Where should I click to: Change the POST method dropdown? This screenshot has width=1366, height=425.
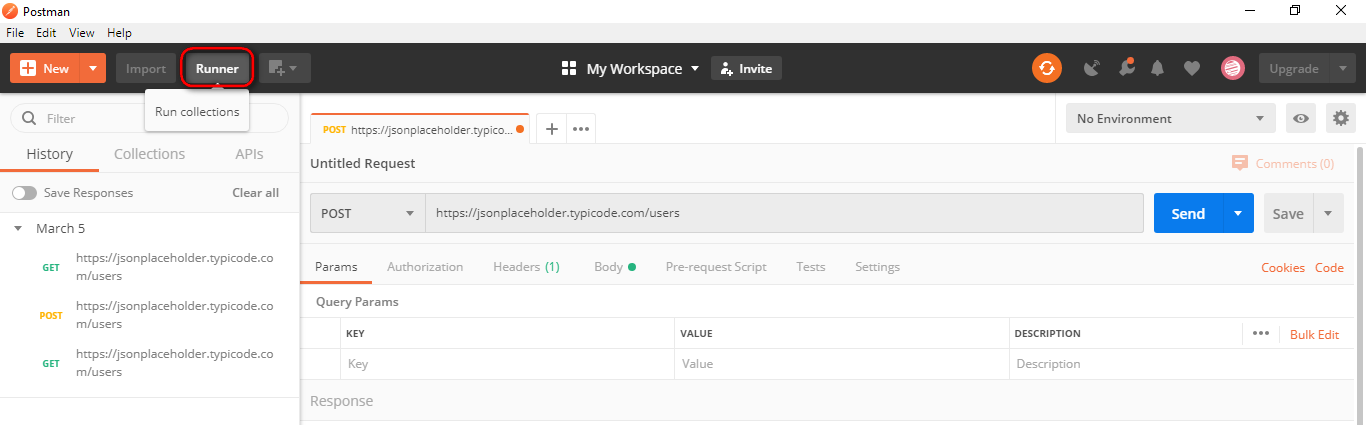point(367,213)
